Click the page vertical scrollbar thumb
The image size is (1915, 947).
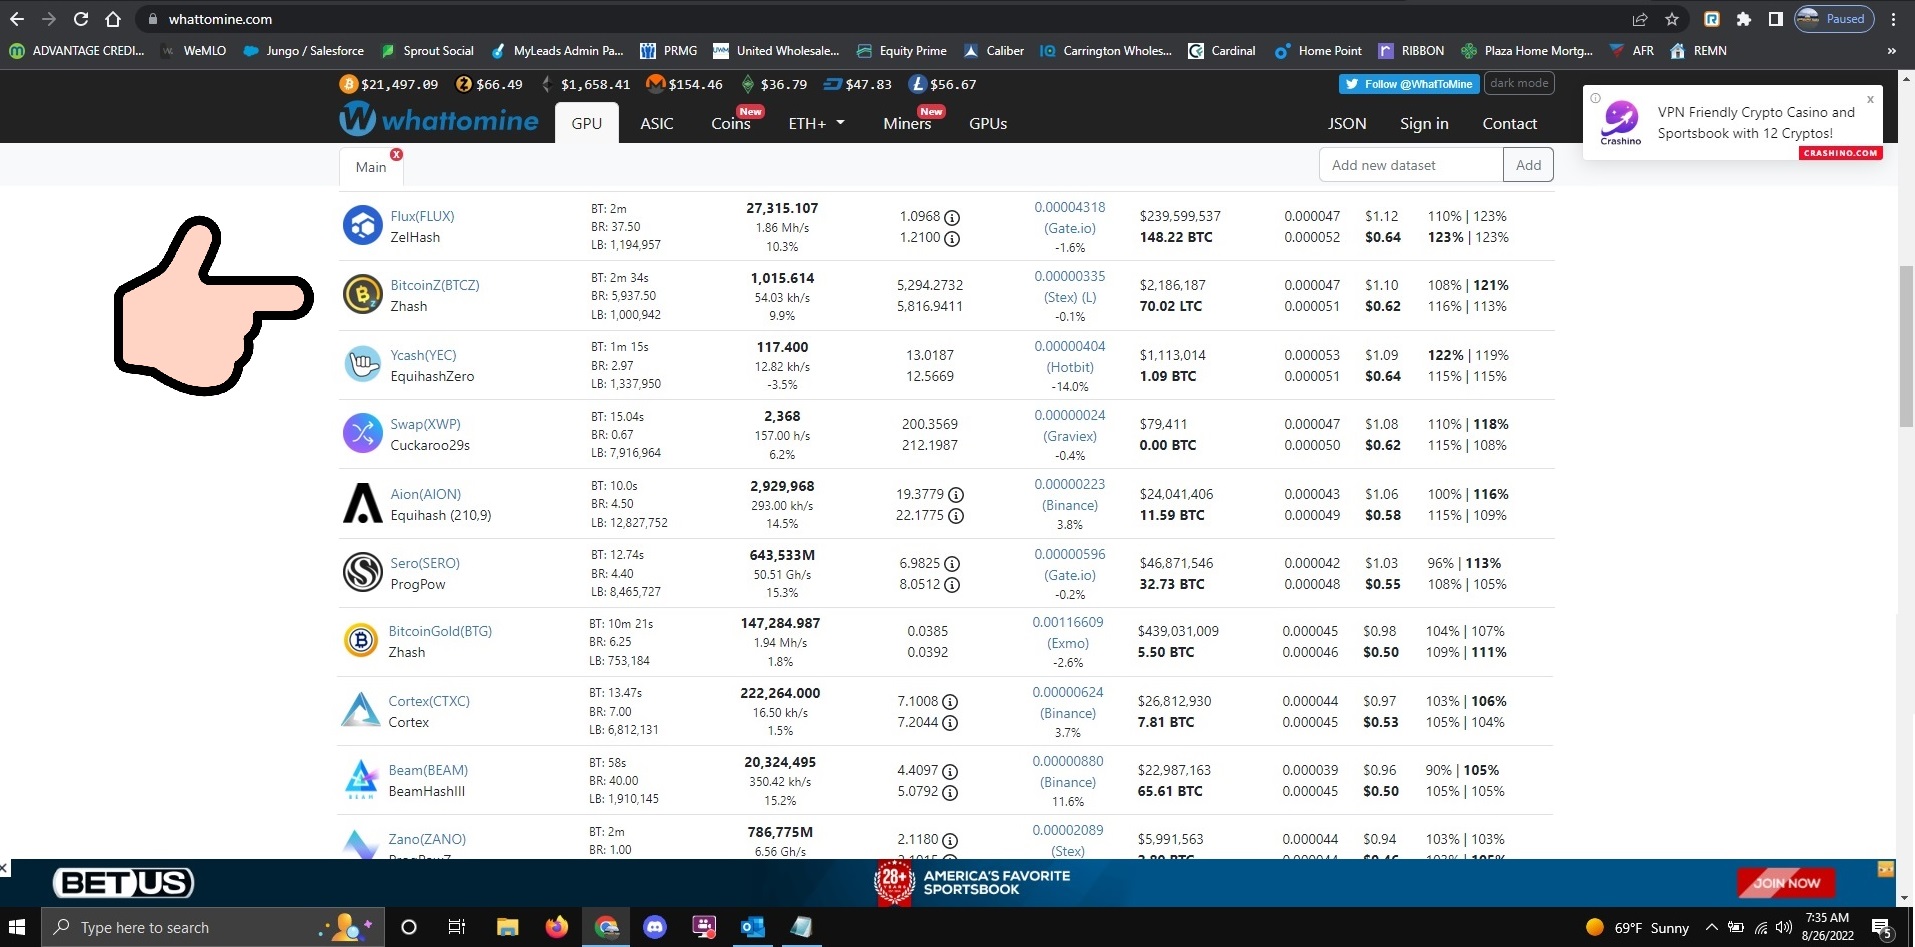pyautogui.click(x=1905, y=347)
